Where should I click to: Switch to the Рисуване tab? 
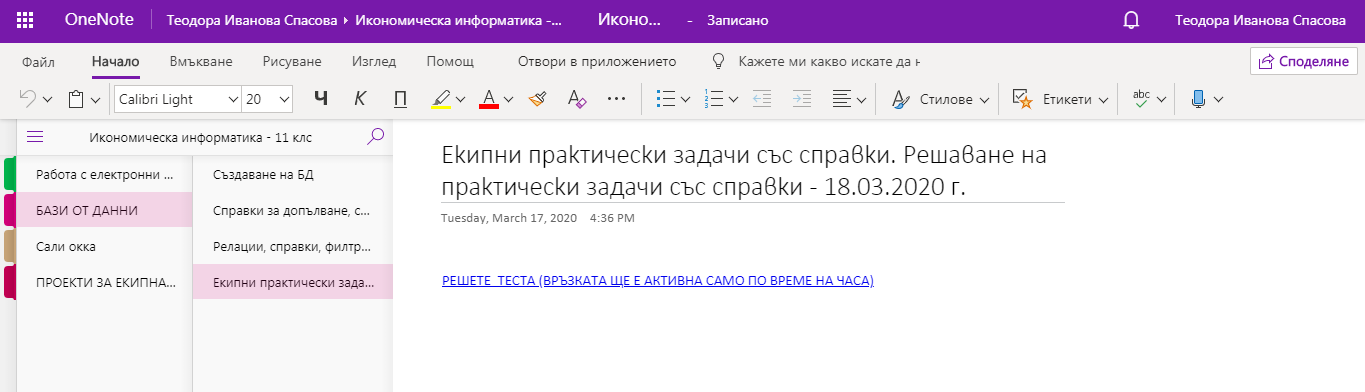tap(292, 61)
